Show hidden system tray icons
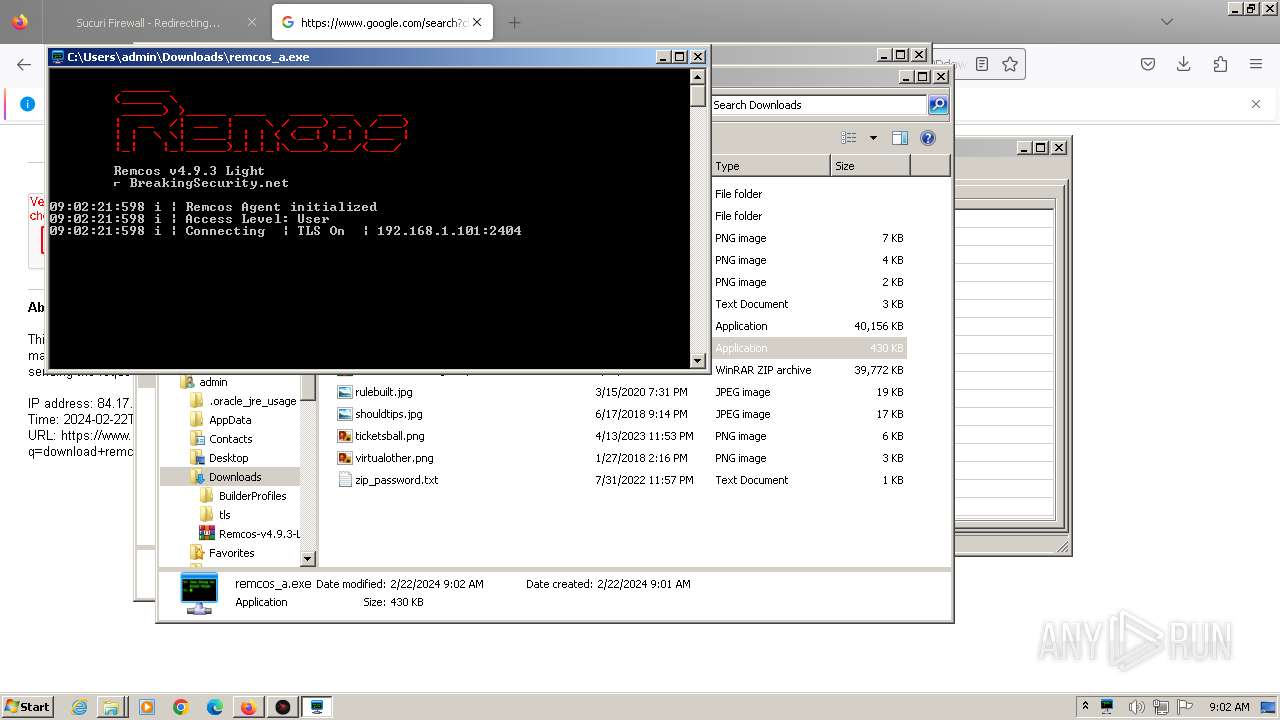 1085,706
